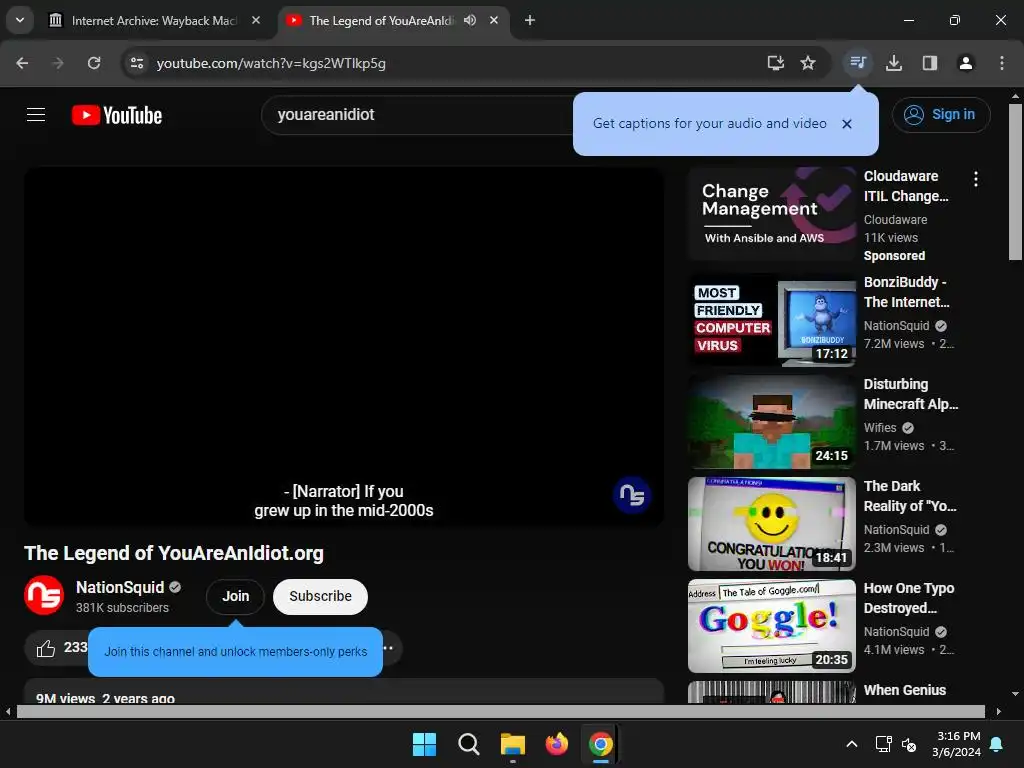This screenshot has height=768, width=1024.
Task: Open When Genius video title
Action: (x=904, y=690)
